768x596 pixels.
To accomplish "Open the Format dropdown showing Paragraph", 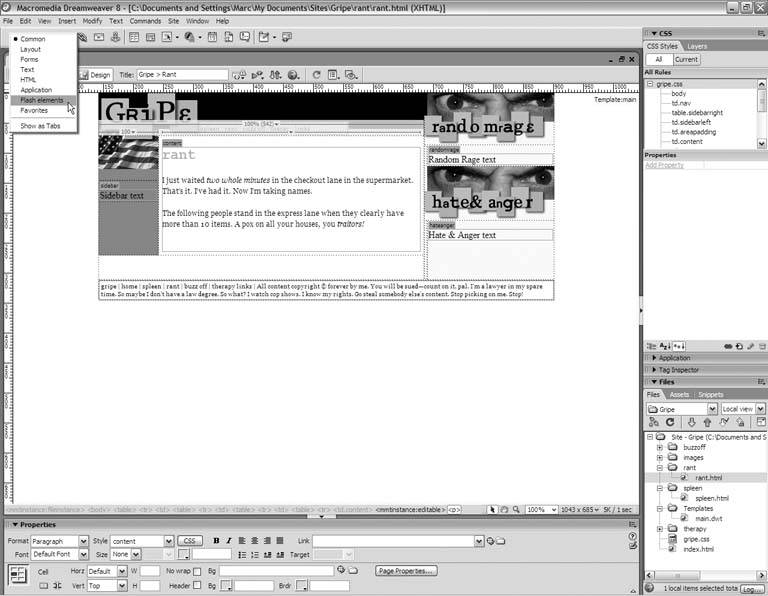I will pyautogui.click(x=59, y=541).
